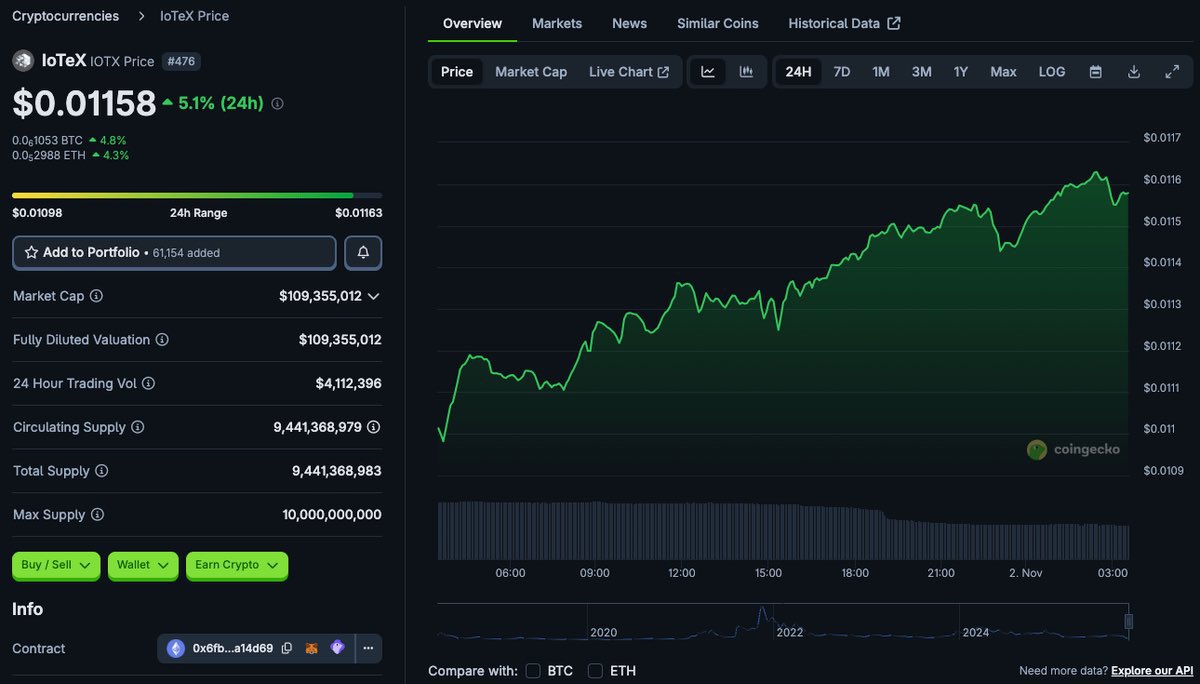This screenshot has height=684, width=1200.
Task: Switch to candlestick chart icon
Action: click(746, 72)
